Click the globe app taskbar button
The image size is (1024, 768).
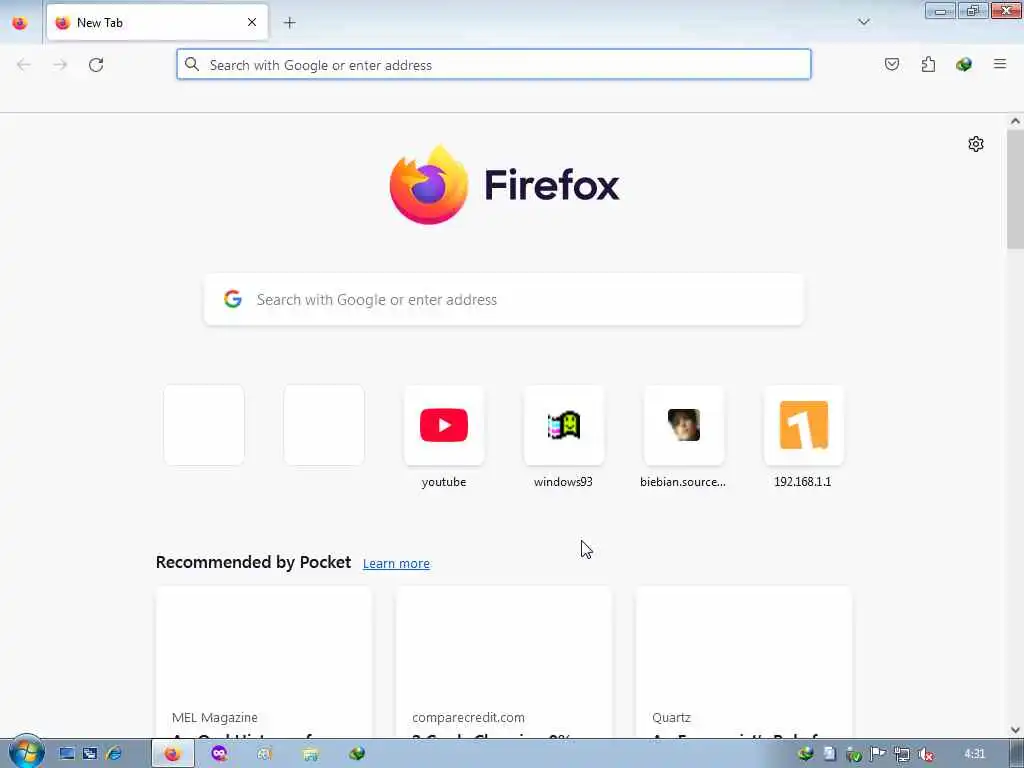[357, 754]
